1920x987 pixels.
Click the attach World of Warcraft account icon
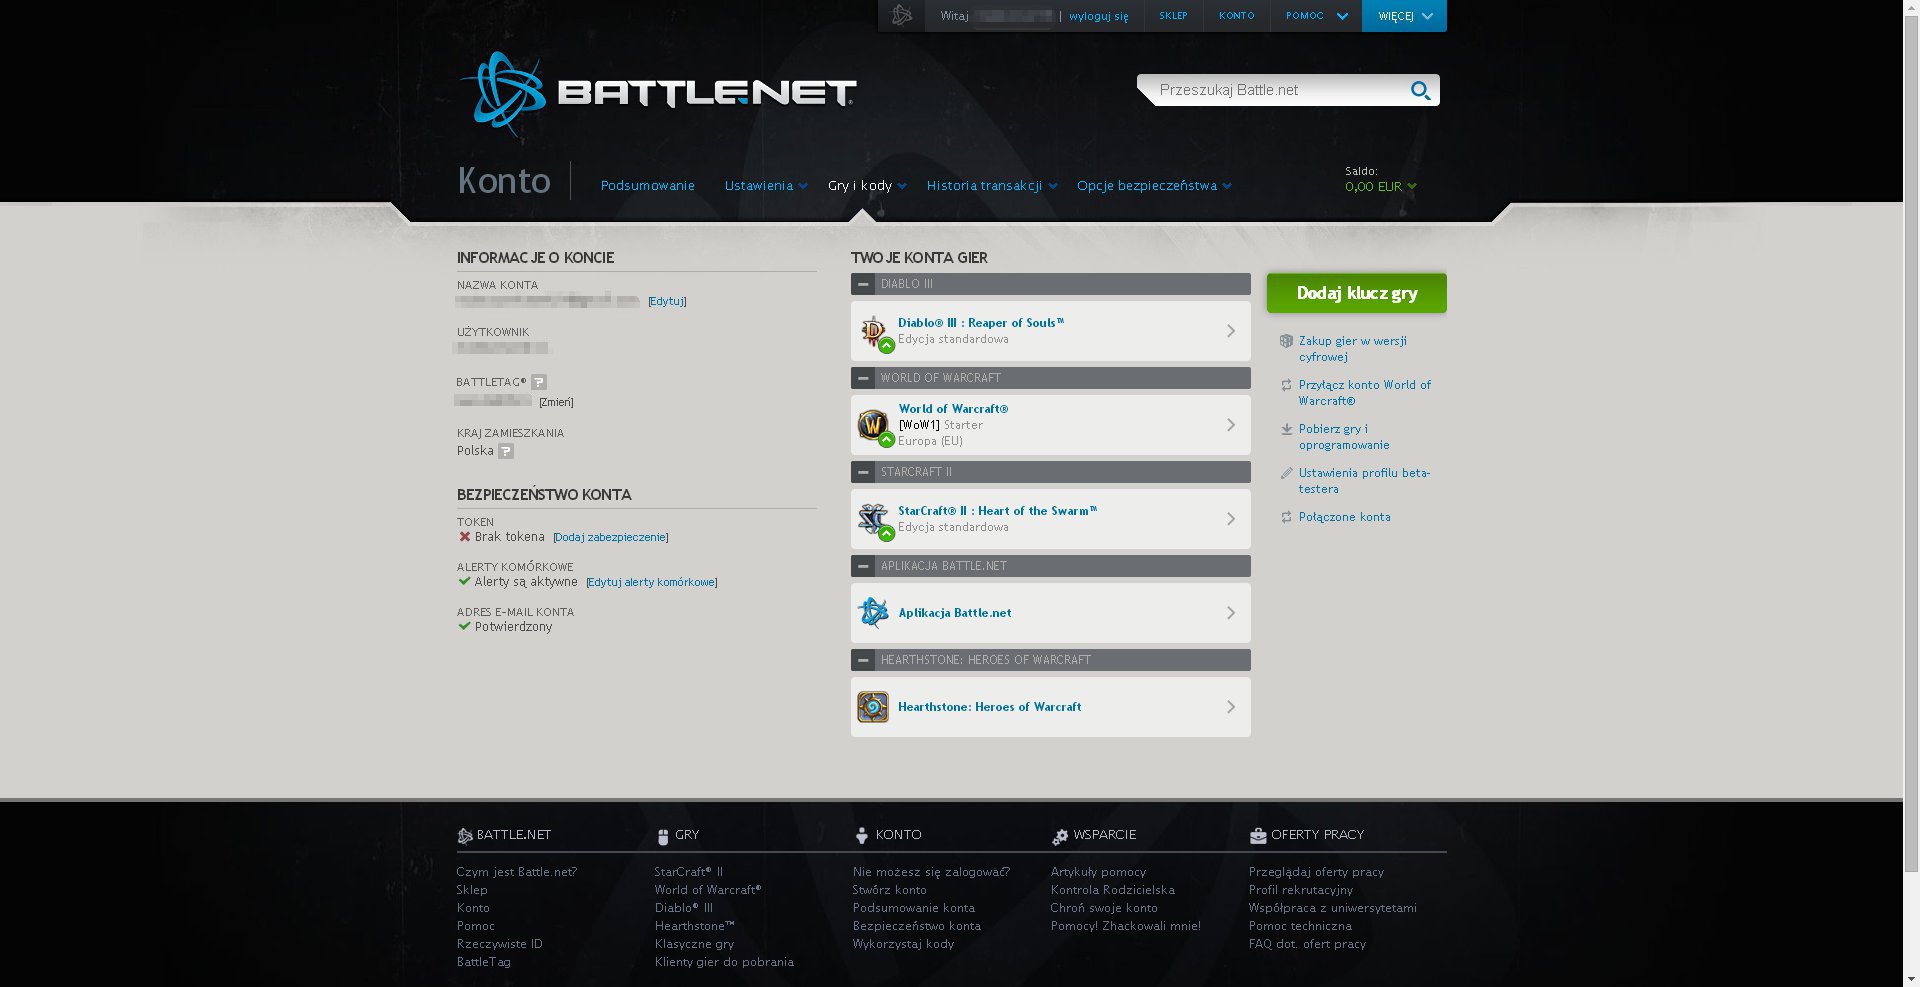pyautogui.click(x=1286, y=385)
